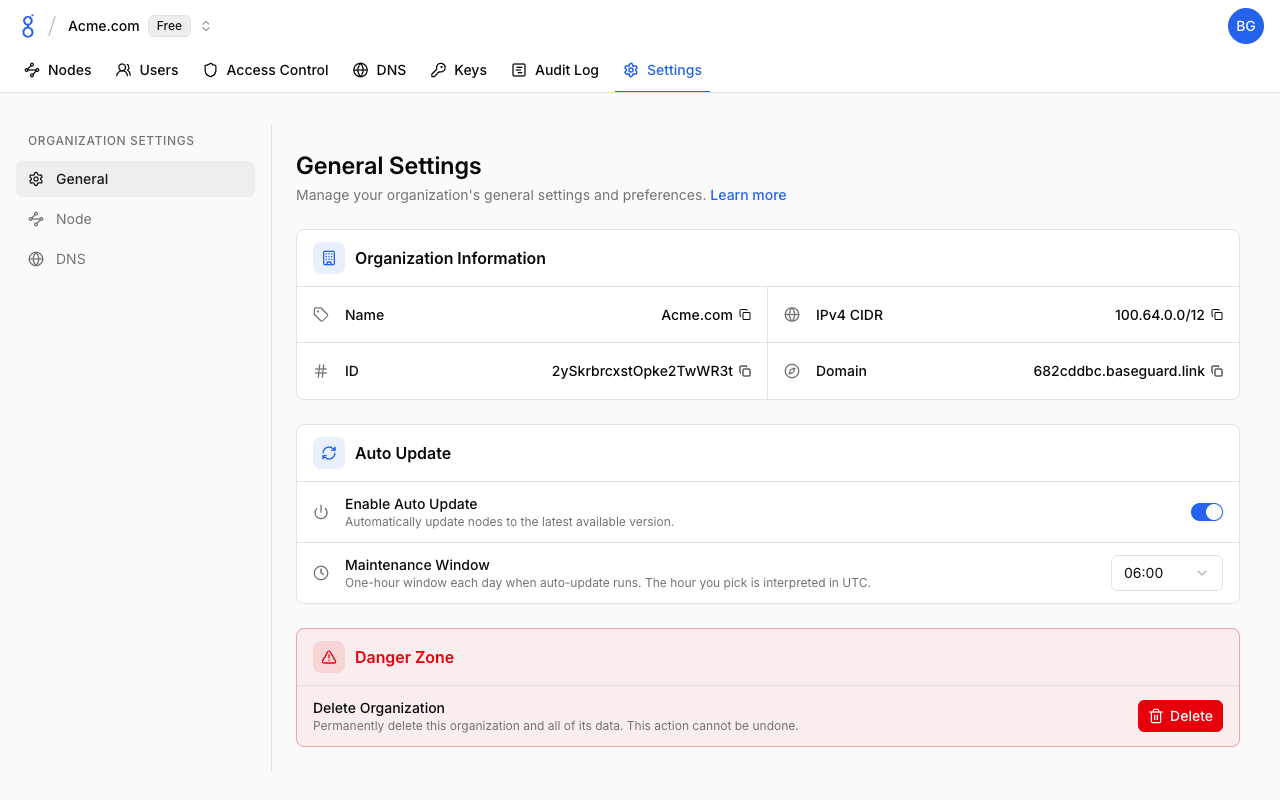The image size is (1280, 800).
Task: Click the 2ySkrbrcxstOpke2TwWR3t ID text
Action: (x=642, y=371)
